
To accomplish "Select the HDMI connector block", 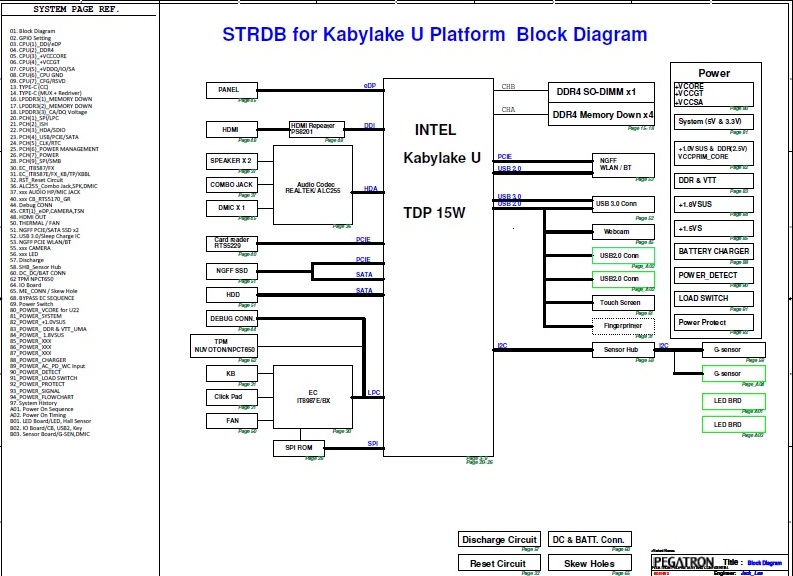I will [x=232, y=129].
